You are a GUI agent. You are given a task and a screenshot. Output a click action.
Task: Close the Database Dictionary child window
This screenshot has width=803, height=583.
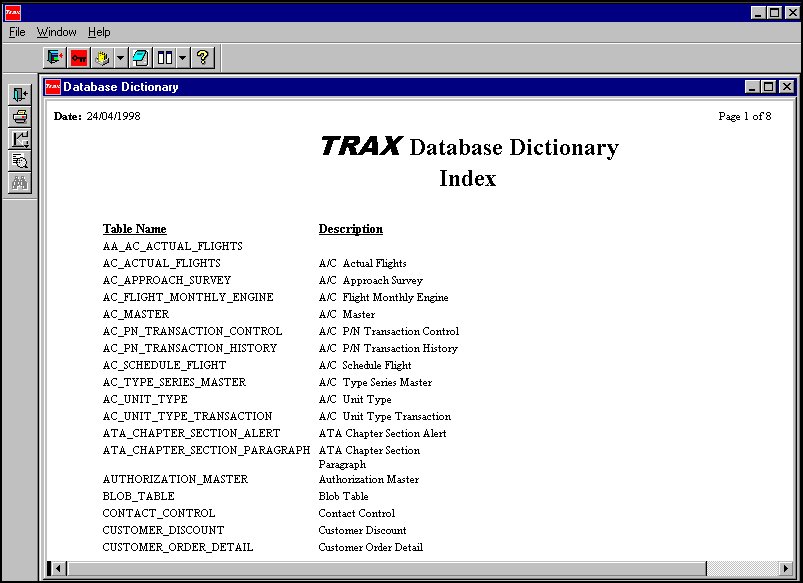[x=787, y=87]
